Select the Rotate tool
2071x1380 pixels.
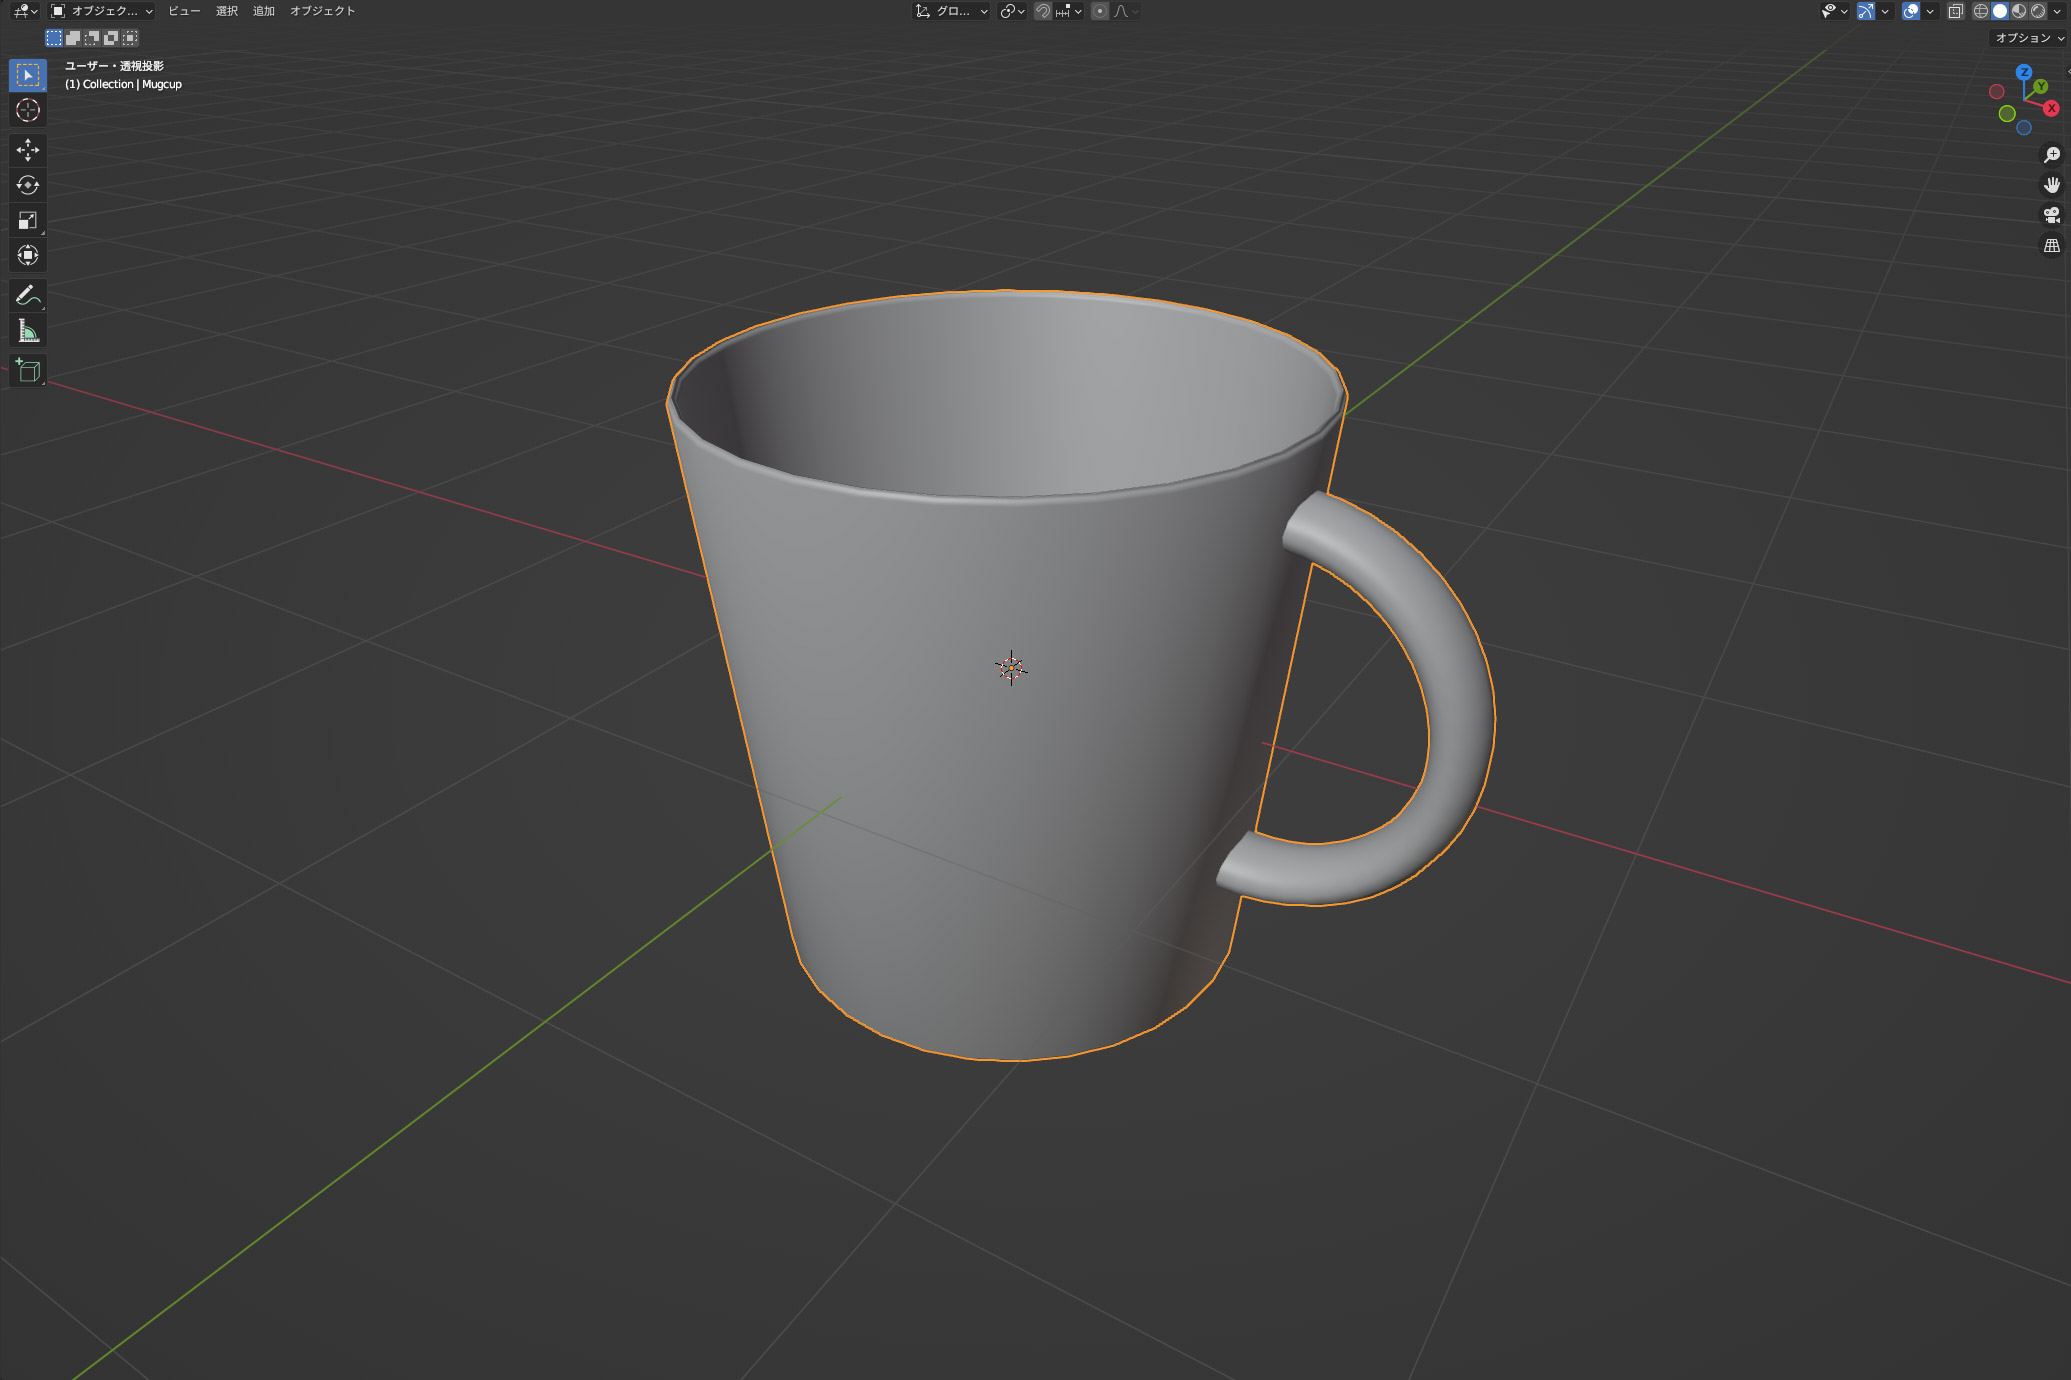click(x=27, y=185)
